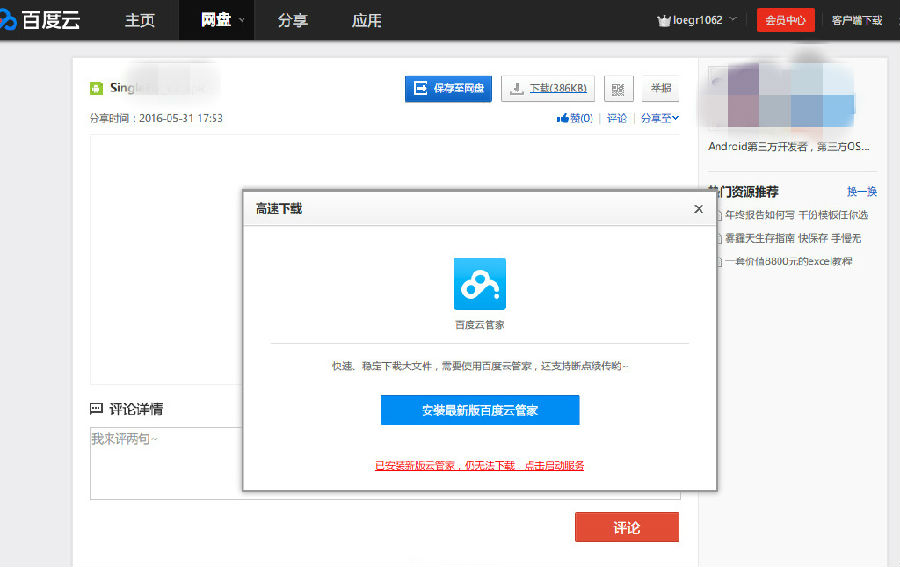Click 保存至网盘 button
The image size is (900, 567).
[x=448, y=88]
